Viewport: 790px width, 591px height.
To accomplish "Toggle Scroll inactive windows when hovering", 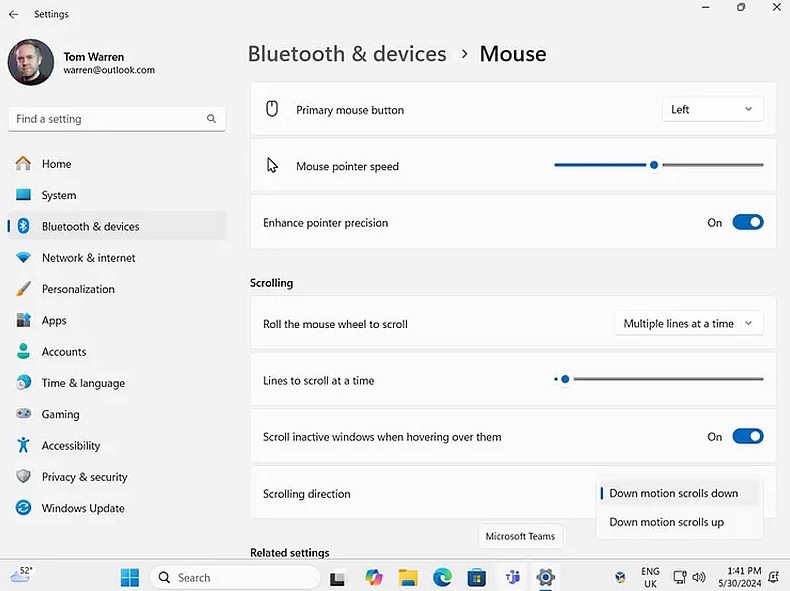I will [x=748, y=436].
